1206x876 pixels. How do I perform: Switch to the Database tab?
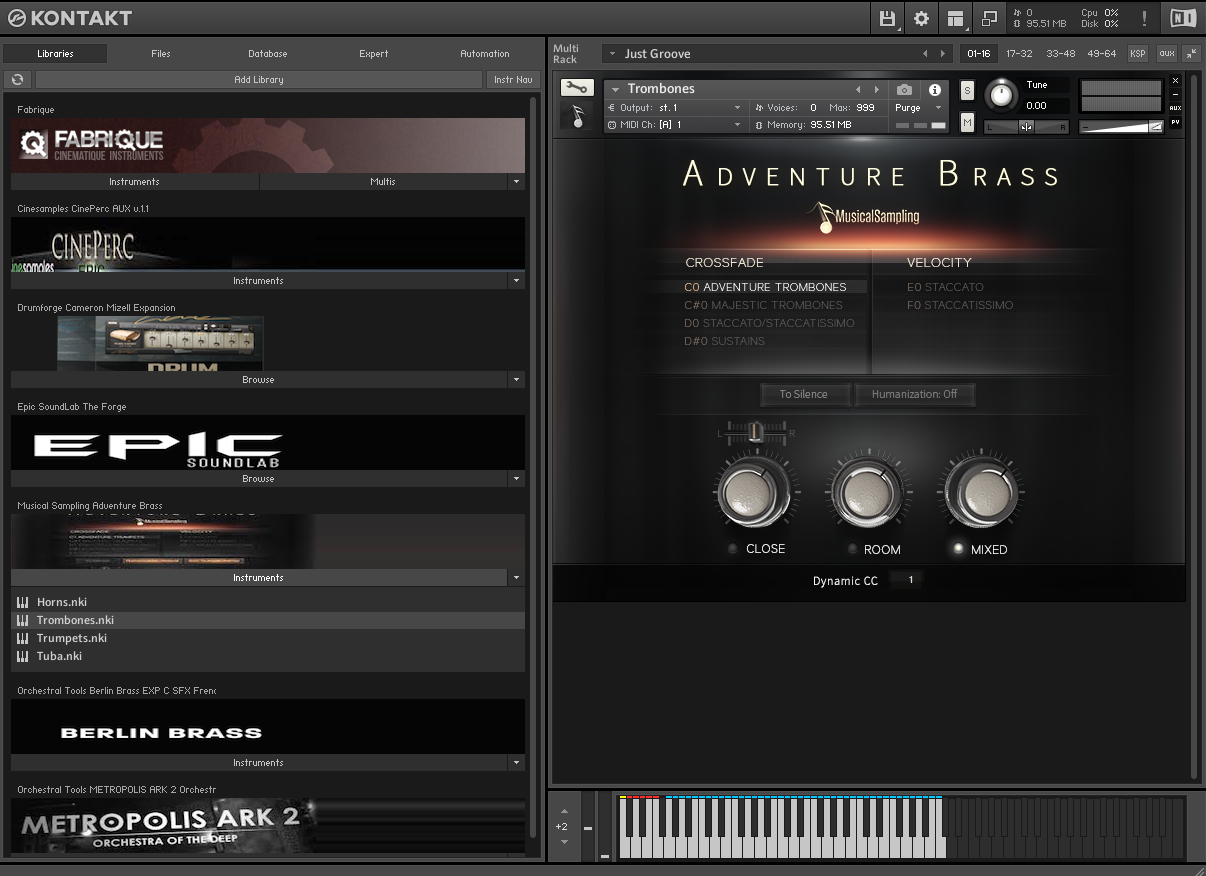(x=268, y=54)
